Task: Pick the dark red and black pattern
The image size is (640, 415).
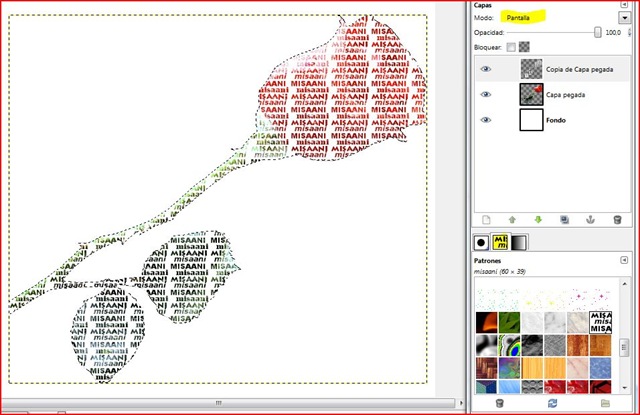Action: tap(601, 387)
